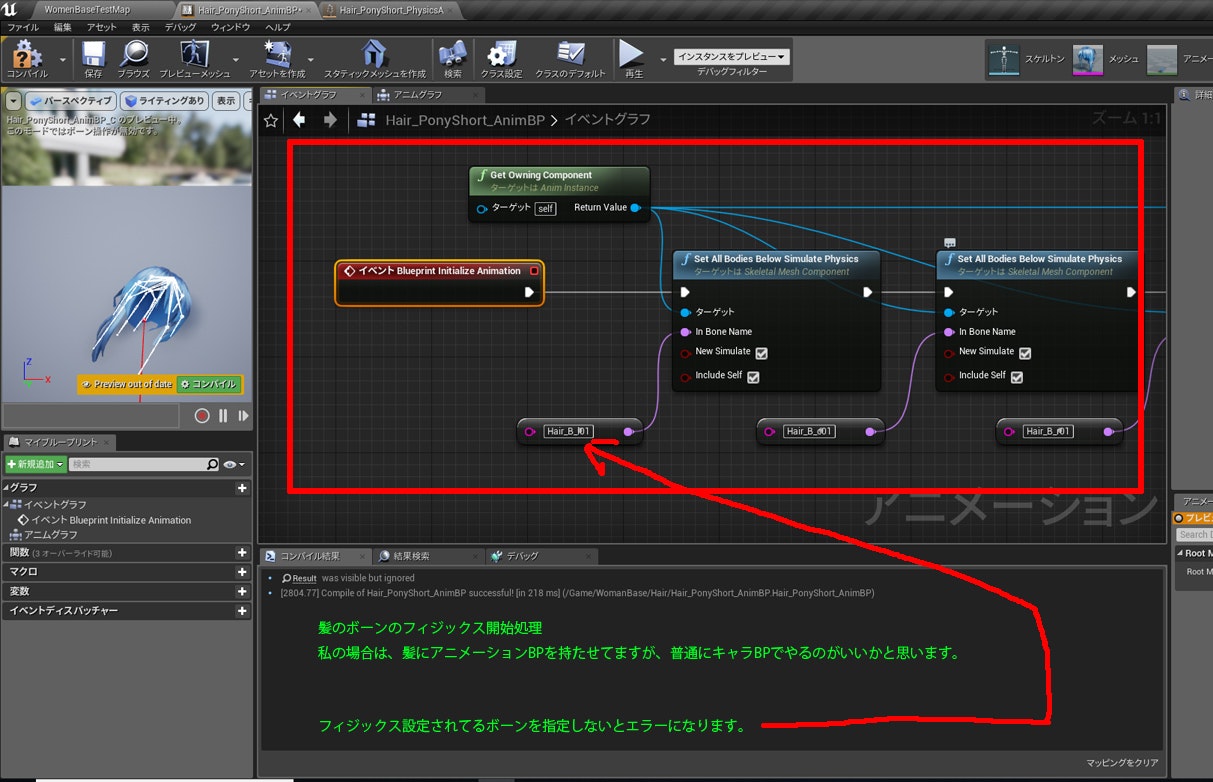Click the Result link in compile results
The width and height of the screenshot is (1213, 782).
click(x=304, y=578)
